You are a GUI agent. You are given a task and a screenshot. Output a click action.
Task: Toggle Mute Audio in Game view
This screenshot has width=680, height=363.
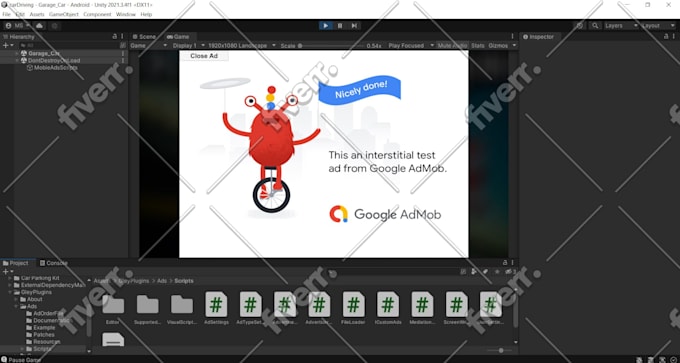452,46
